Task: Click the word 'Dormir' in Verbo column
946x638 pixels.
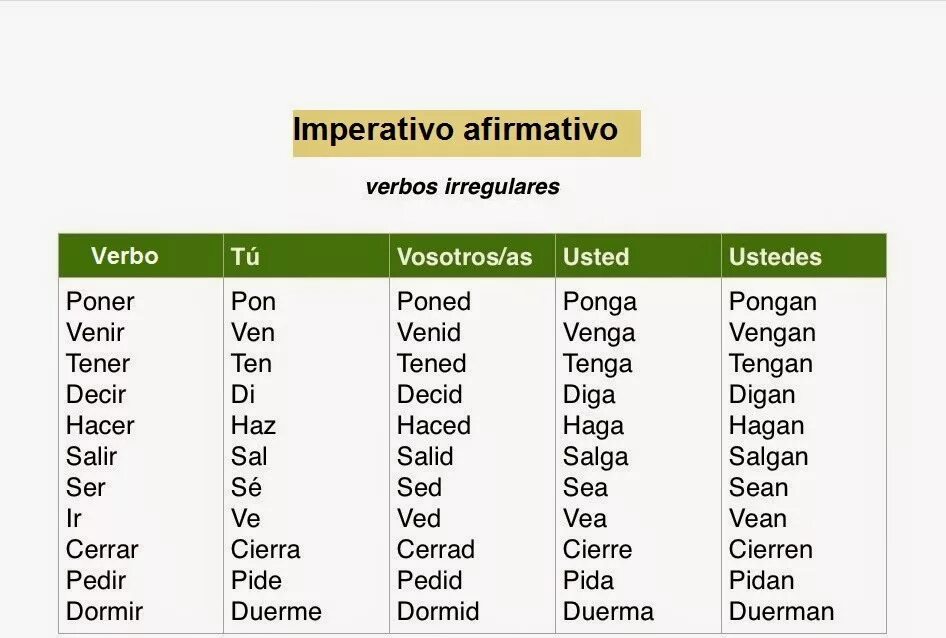Action: click(104, 612)
